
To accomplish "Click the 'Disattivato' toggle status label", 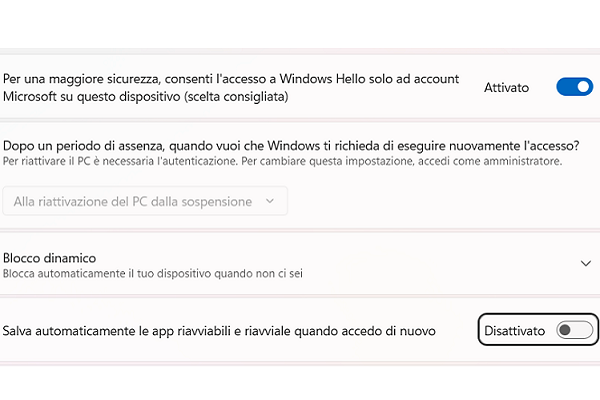I will [x=516, y=330].
